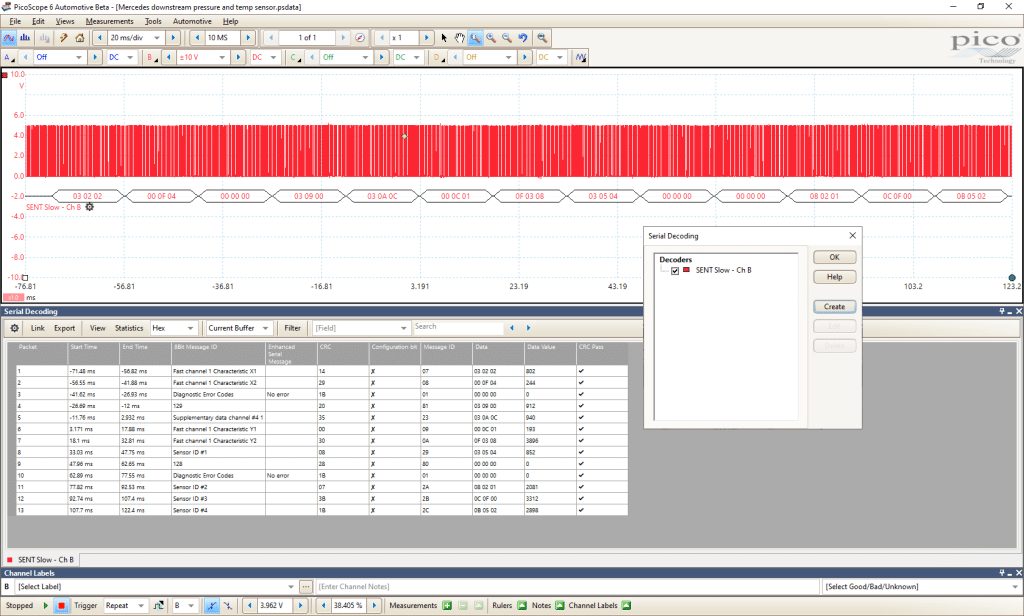Open Buffer Navigator compass icon
The image size is (1024, 616).
pos(360,38)
